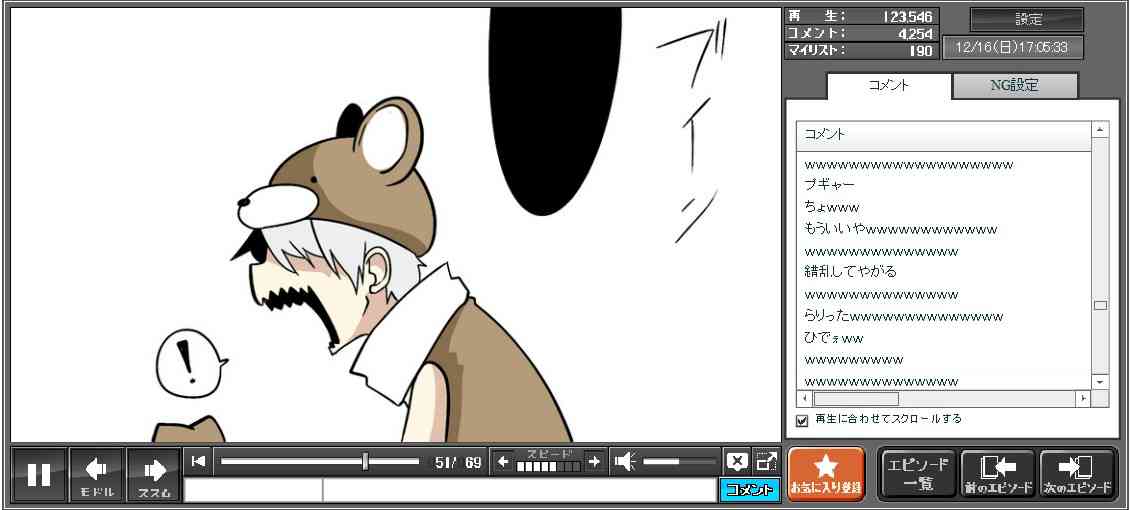Viewport: 1131px width, 510px height.
Task: Increase playback speed with right arrow
Action: click(594, 461)
